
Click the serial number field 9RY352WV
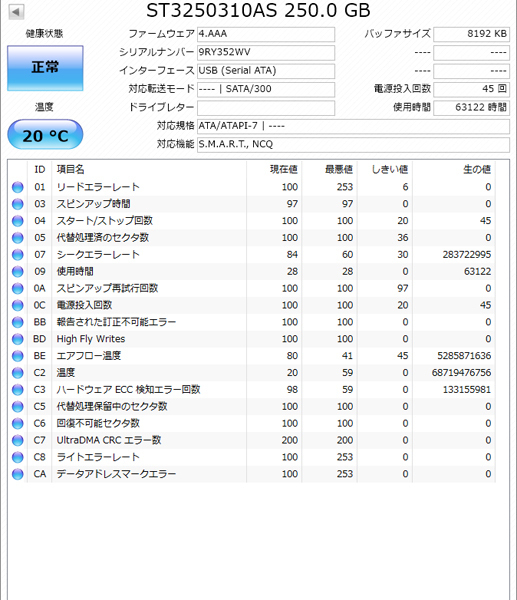click(266, 52)
